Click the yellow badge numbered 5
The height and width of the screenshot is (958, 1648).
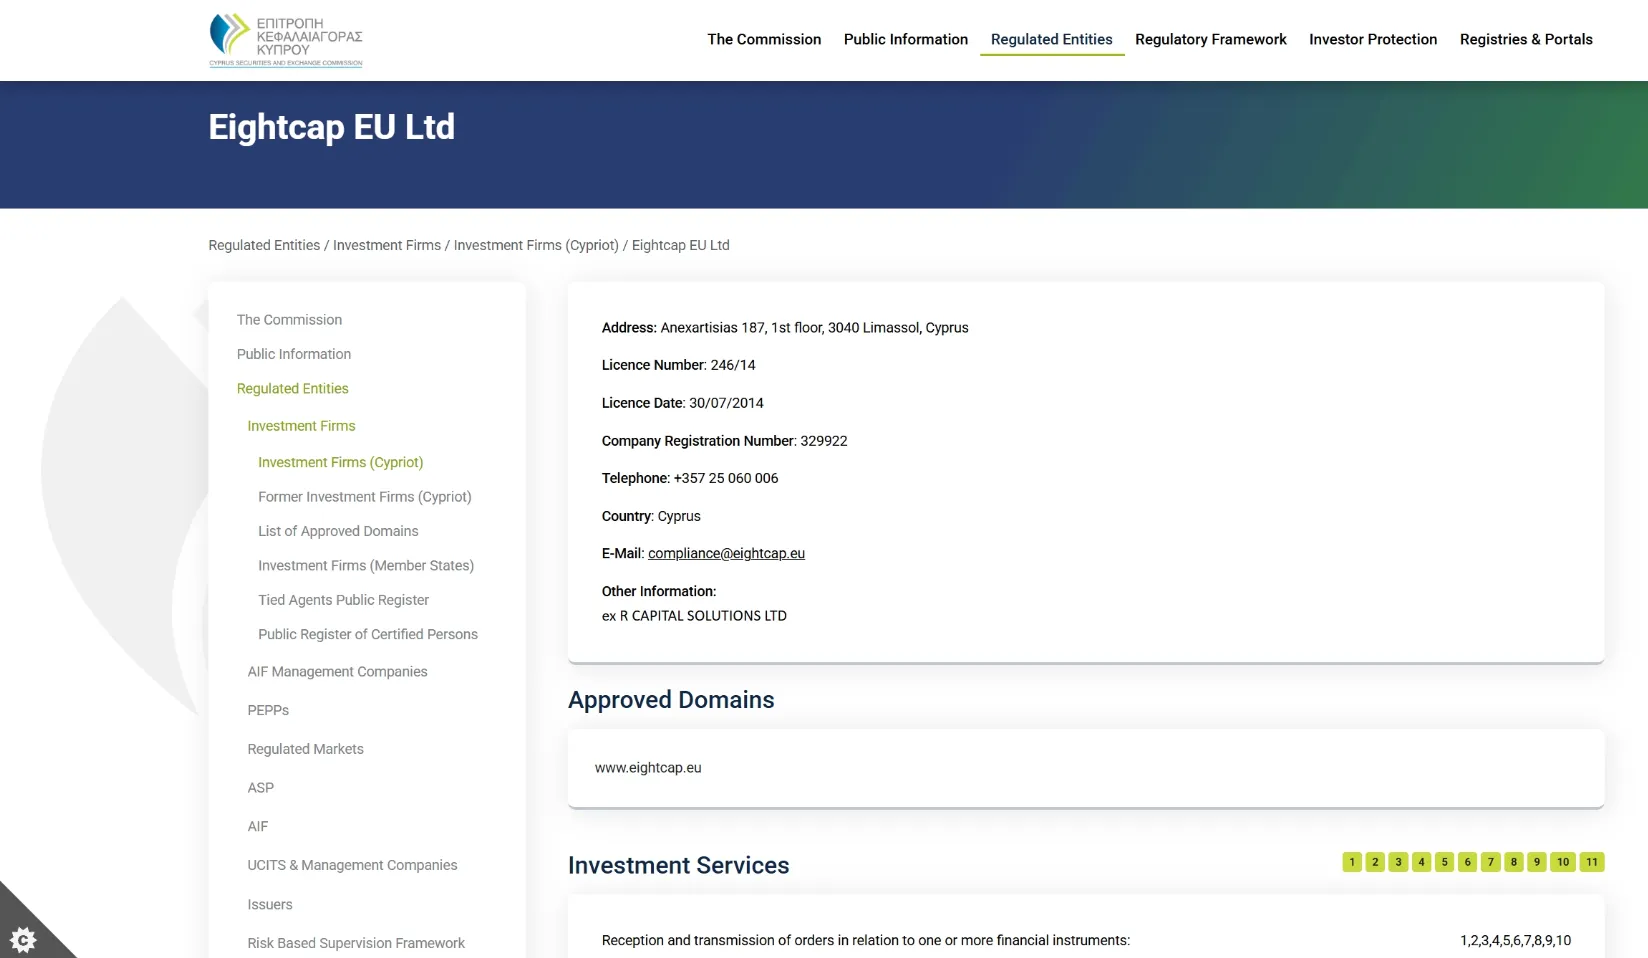(x=1444, y=862)
